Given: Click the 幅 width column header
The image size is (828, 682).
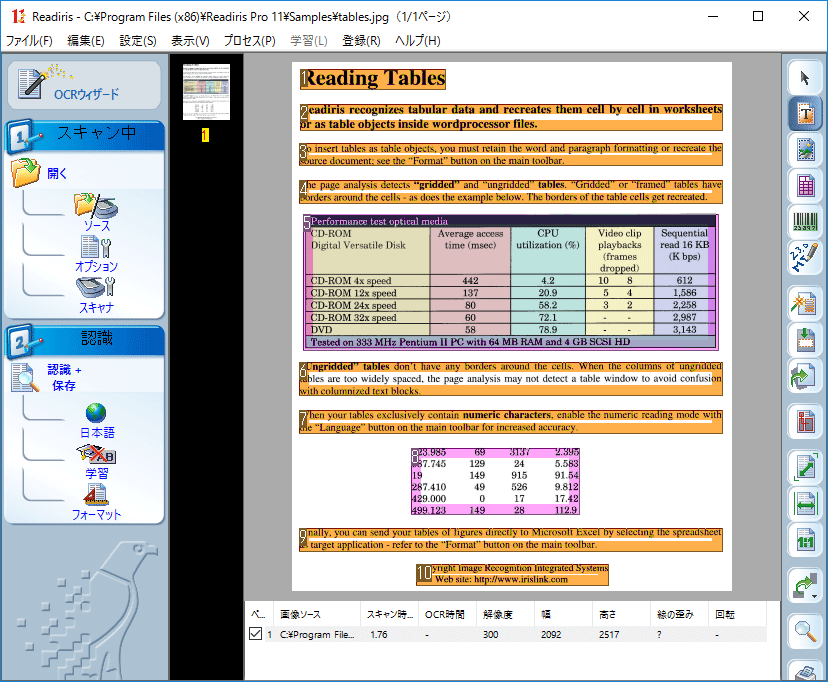Looking at the screenshot, I should point(563,614).
